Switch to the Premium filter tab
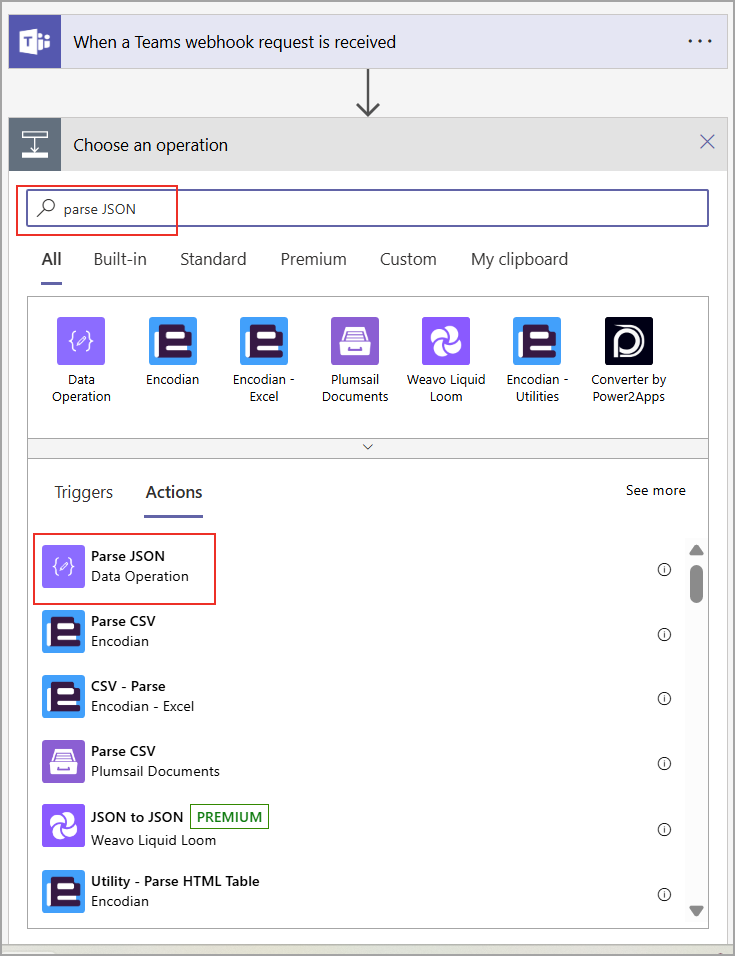The width and height of the screenshot is (735, 956). 313,259
